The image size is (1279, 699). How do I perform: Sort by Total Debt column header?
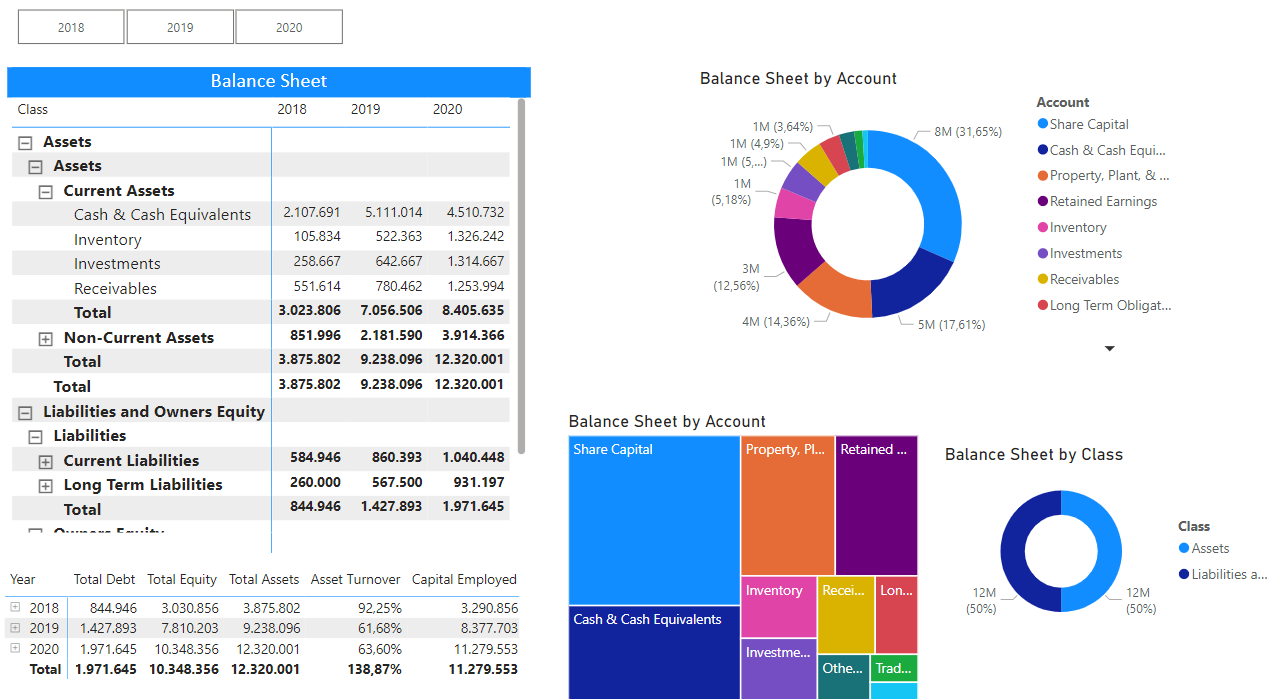pos(105,579)
